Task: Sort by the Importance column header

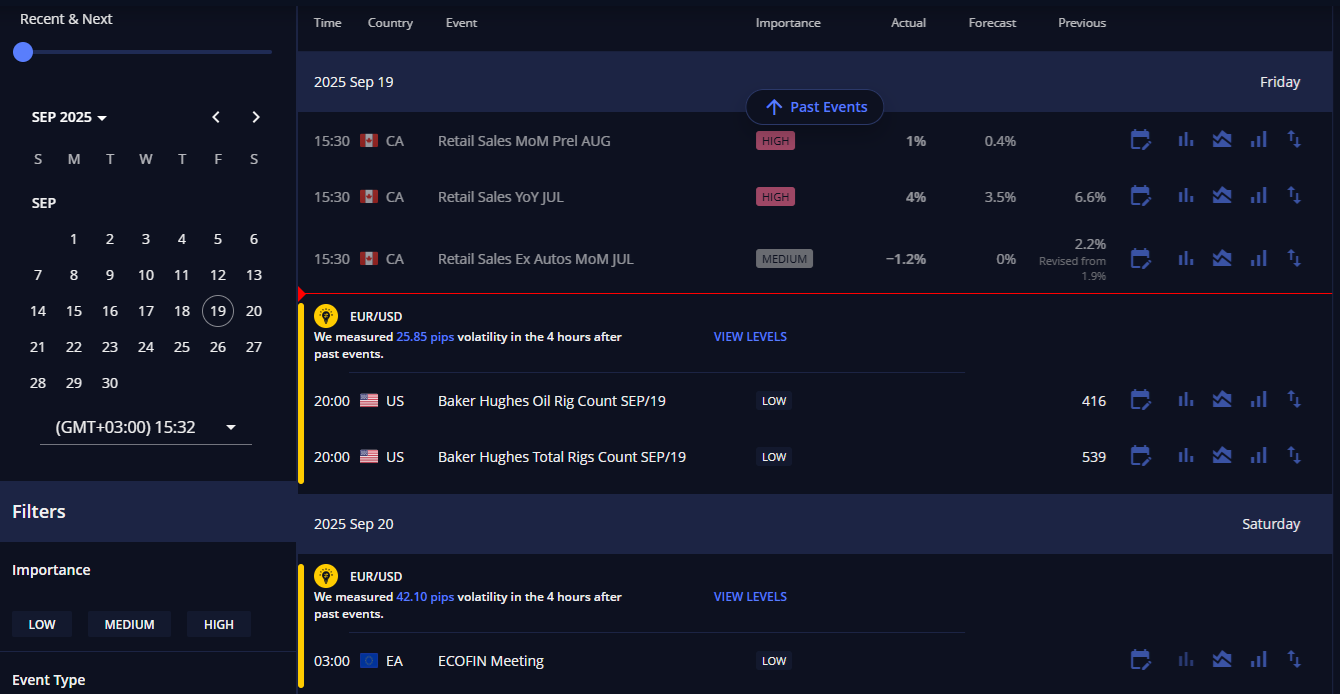Action: click(x=788, y=23)
